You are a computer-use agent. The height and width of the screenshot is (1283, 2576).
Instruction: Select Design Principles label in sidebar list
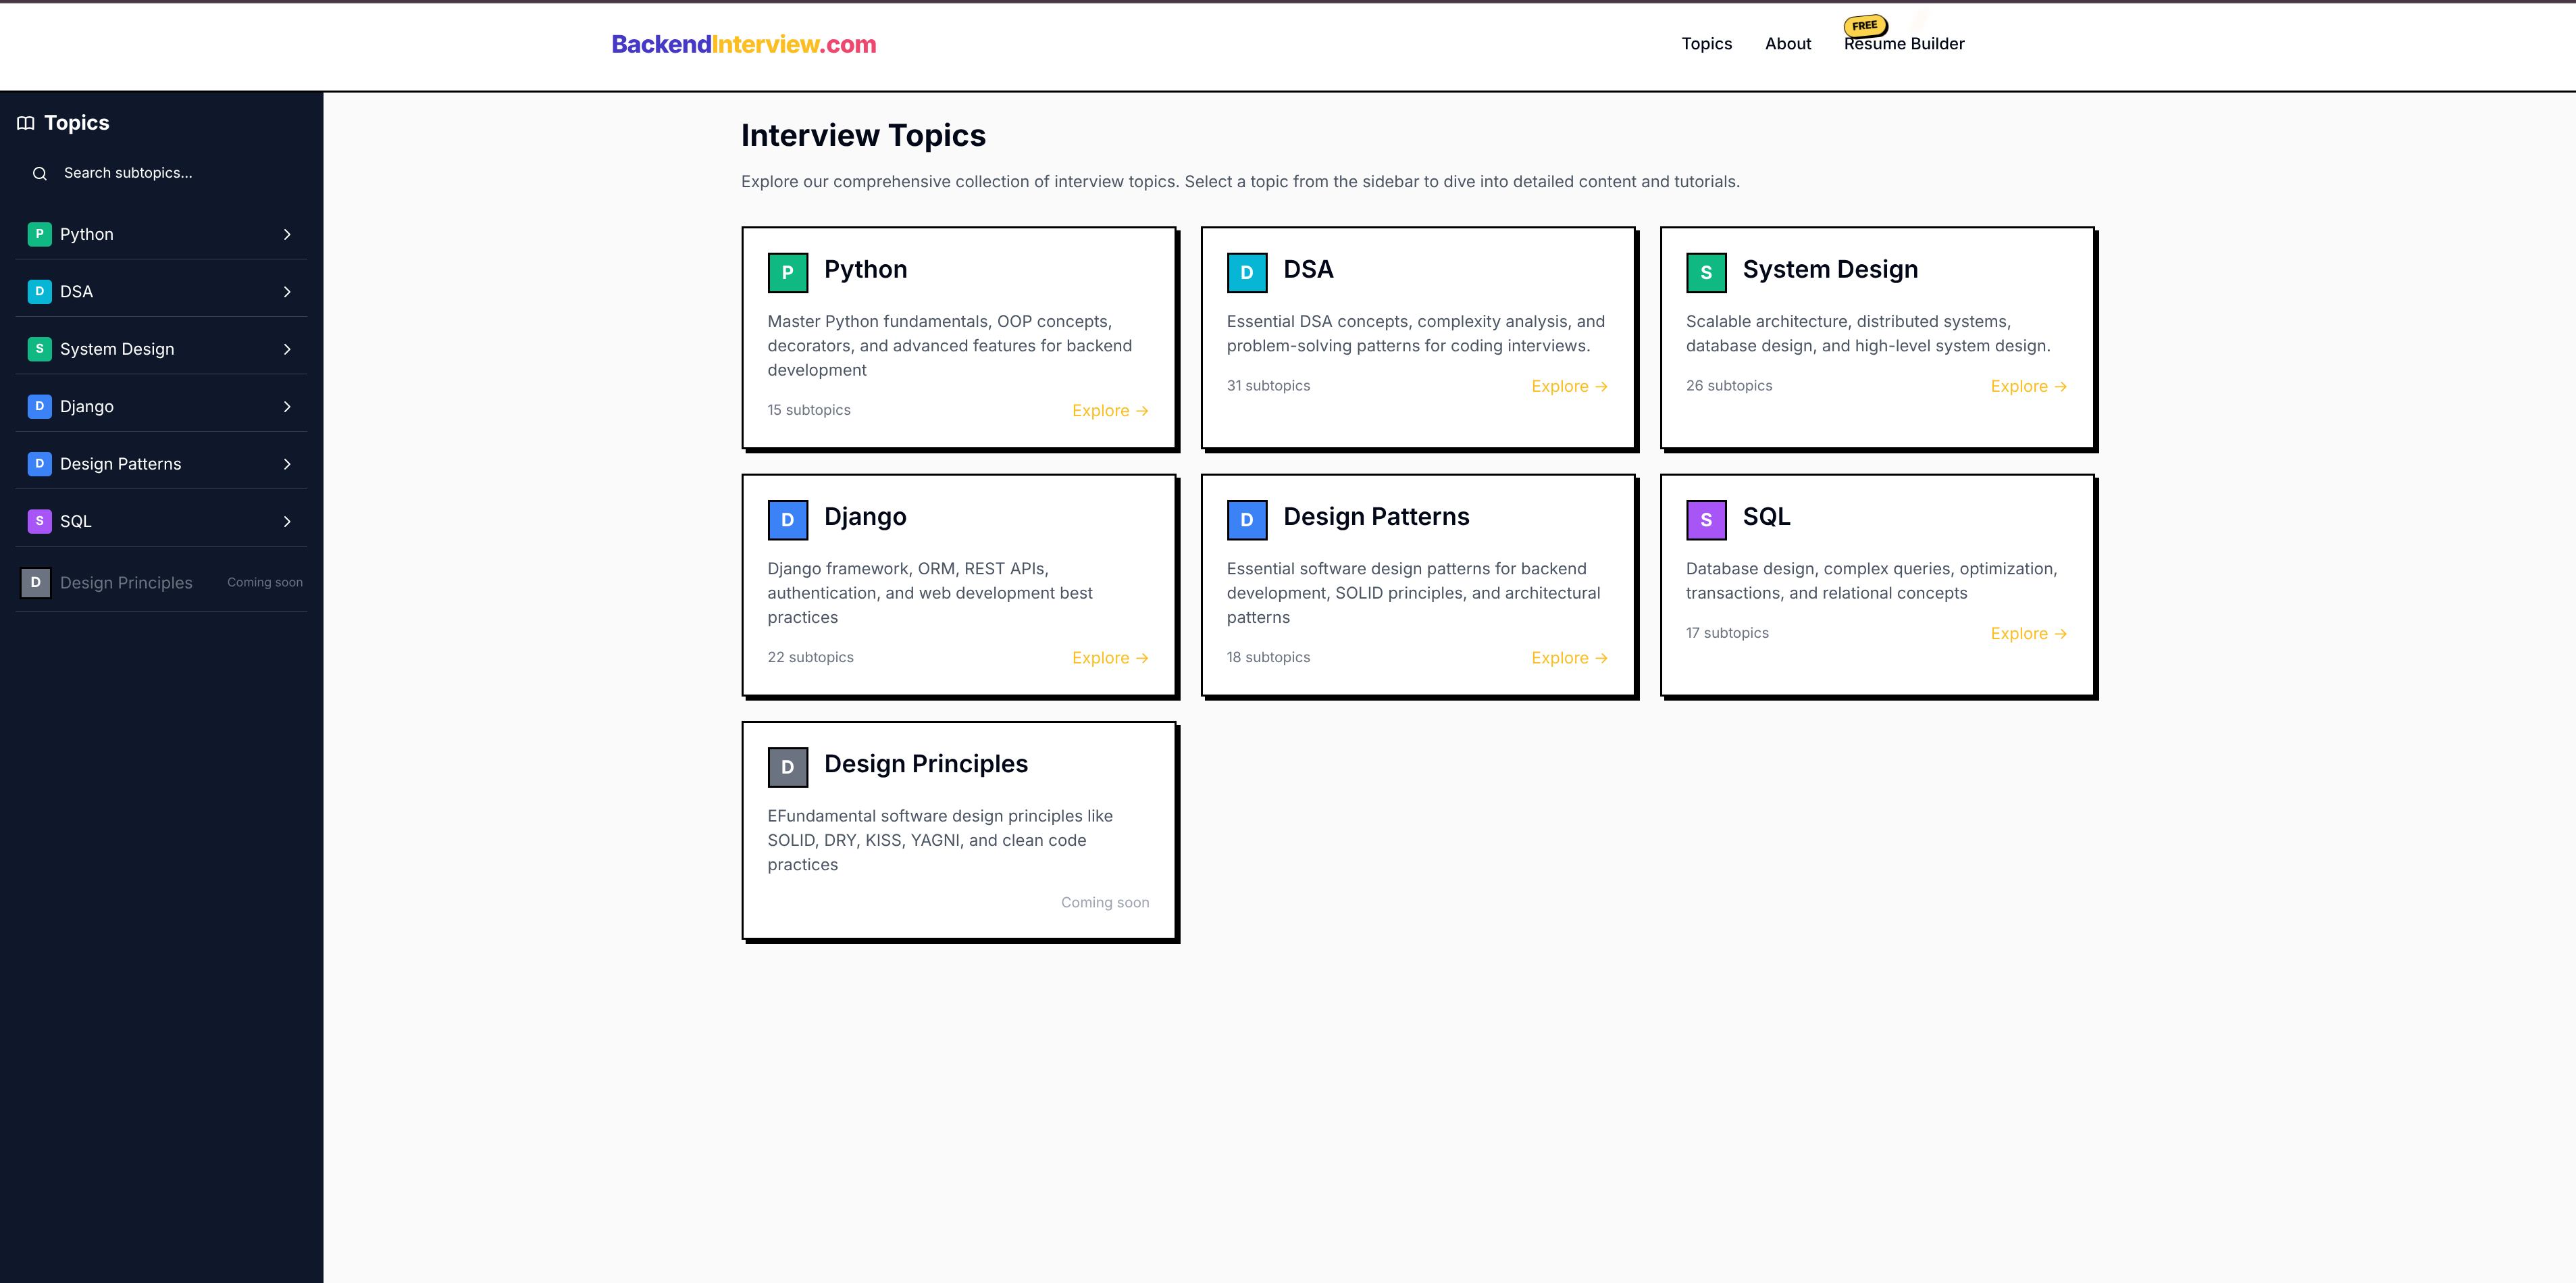pos(126,583)
